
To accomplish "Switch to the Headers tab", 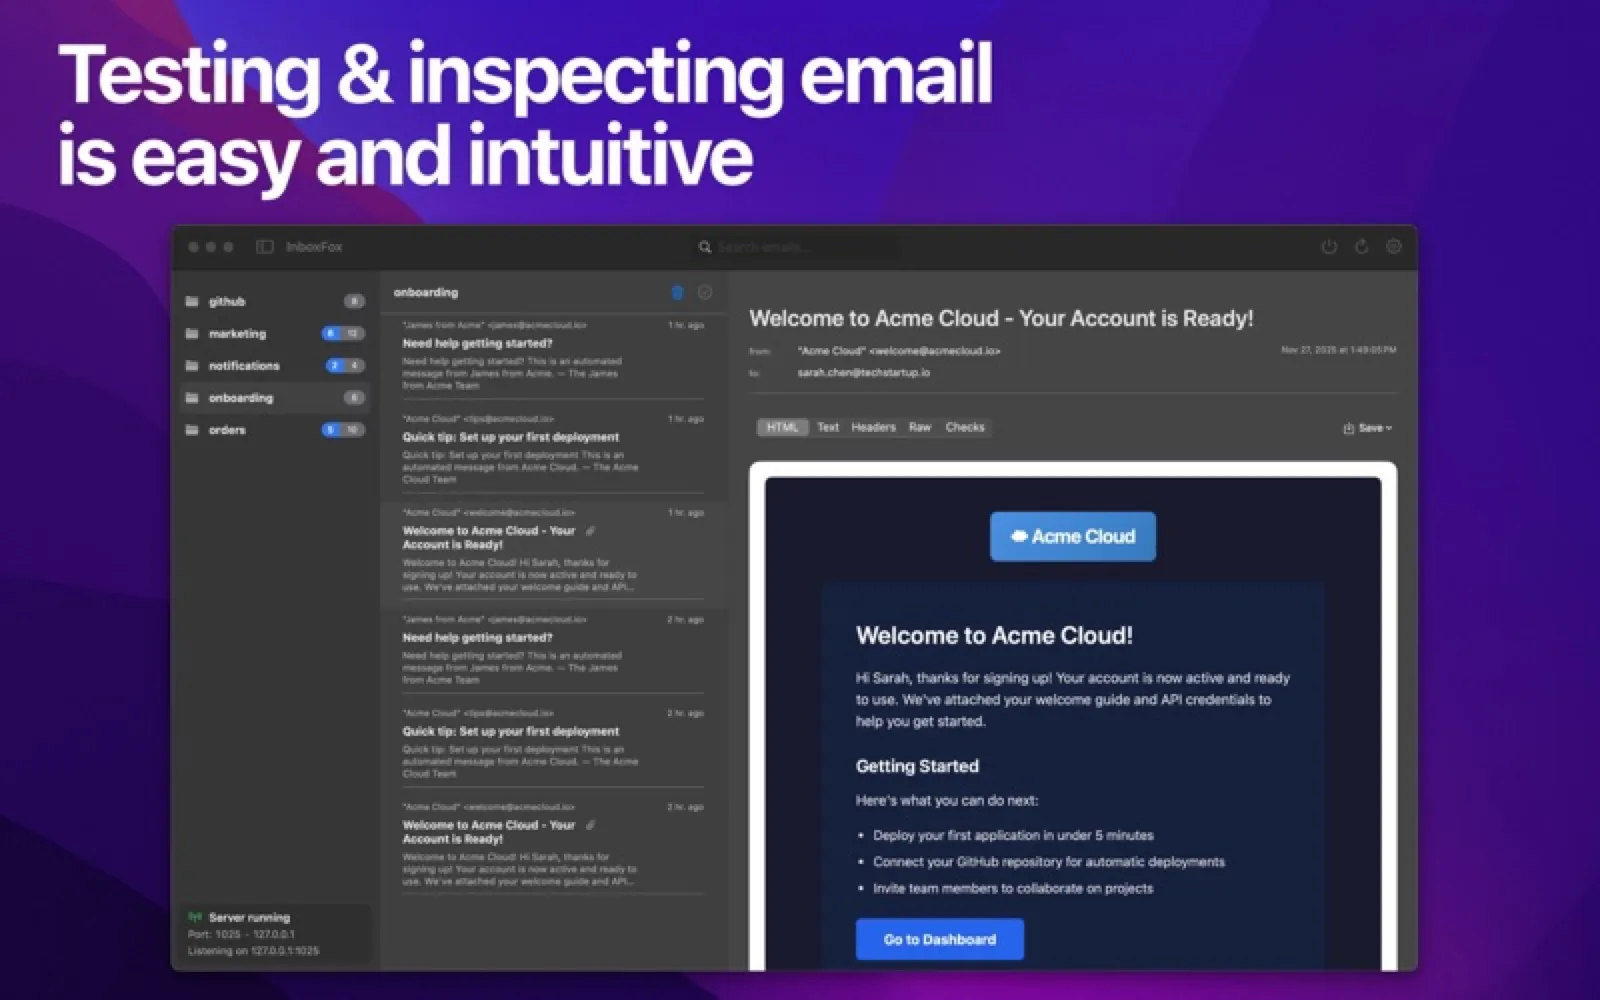I will coord(874,427).
